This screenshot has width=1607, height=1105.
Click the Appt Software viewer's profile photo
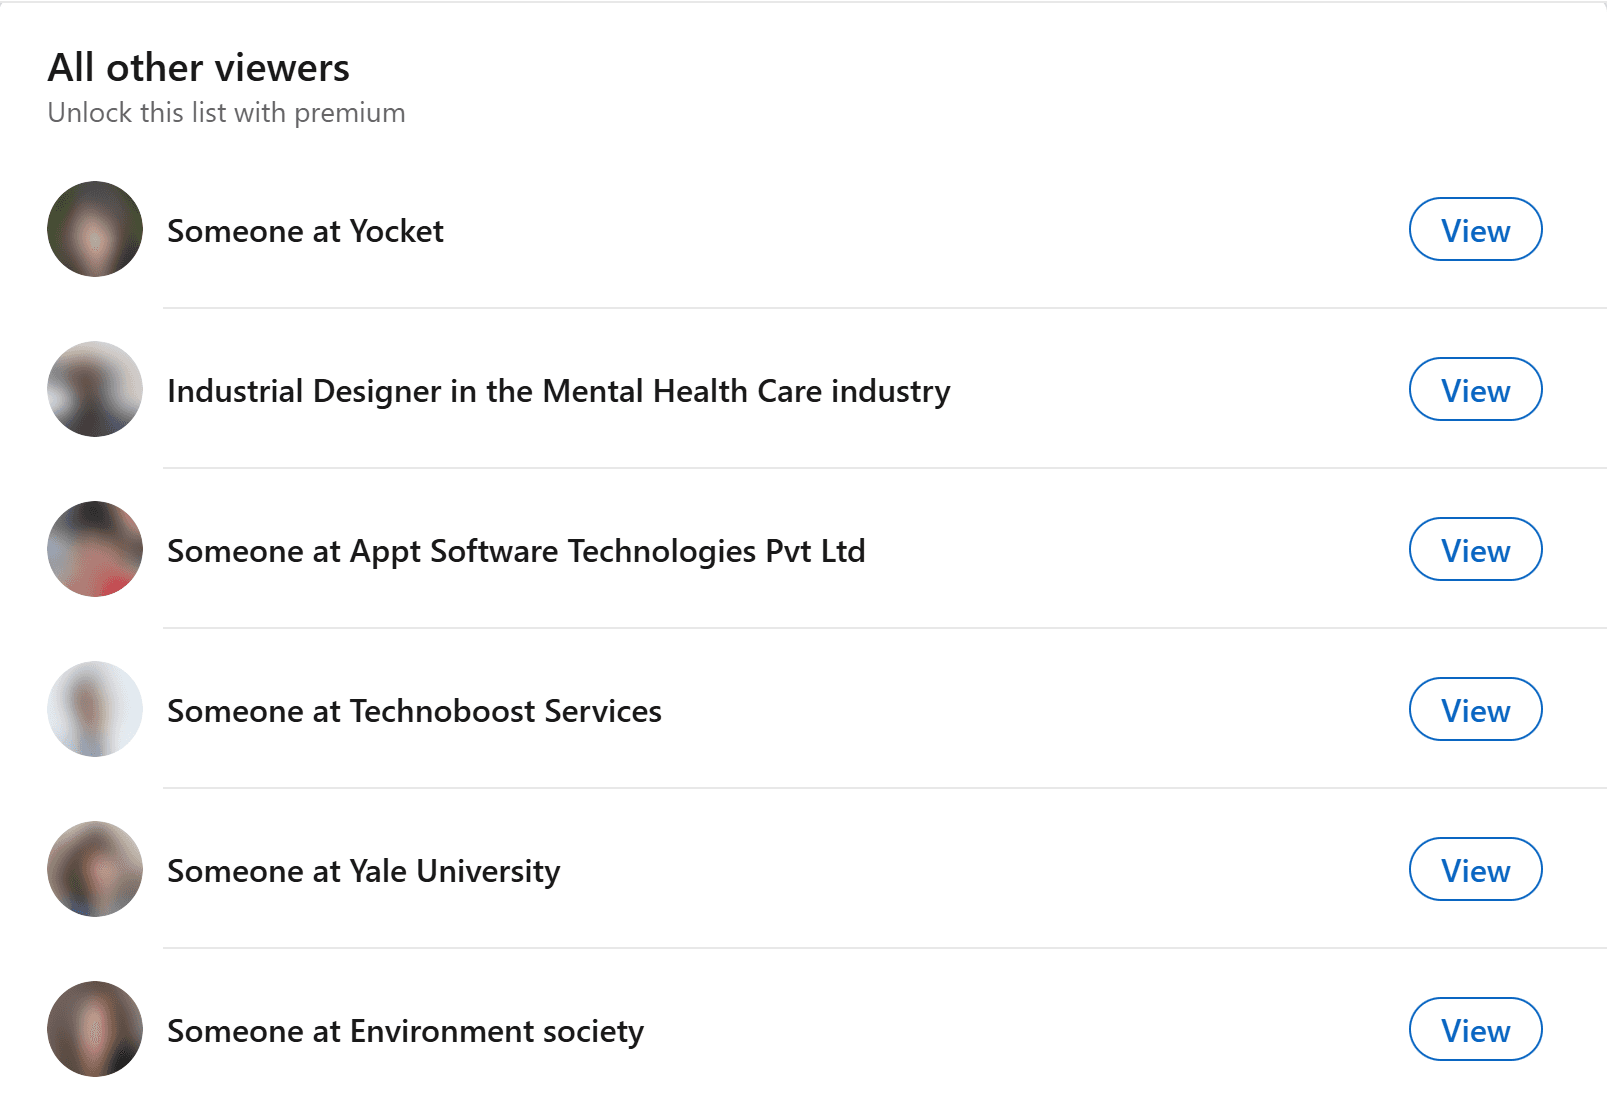point(94,549)
